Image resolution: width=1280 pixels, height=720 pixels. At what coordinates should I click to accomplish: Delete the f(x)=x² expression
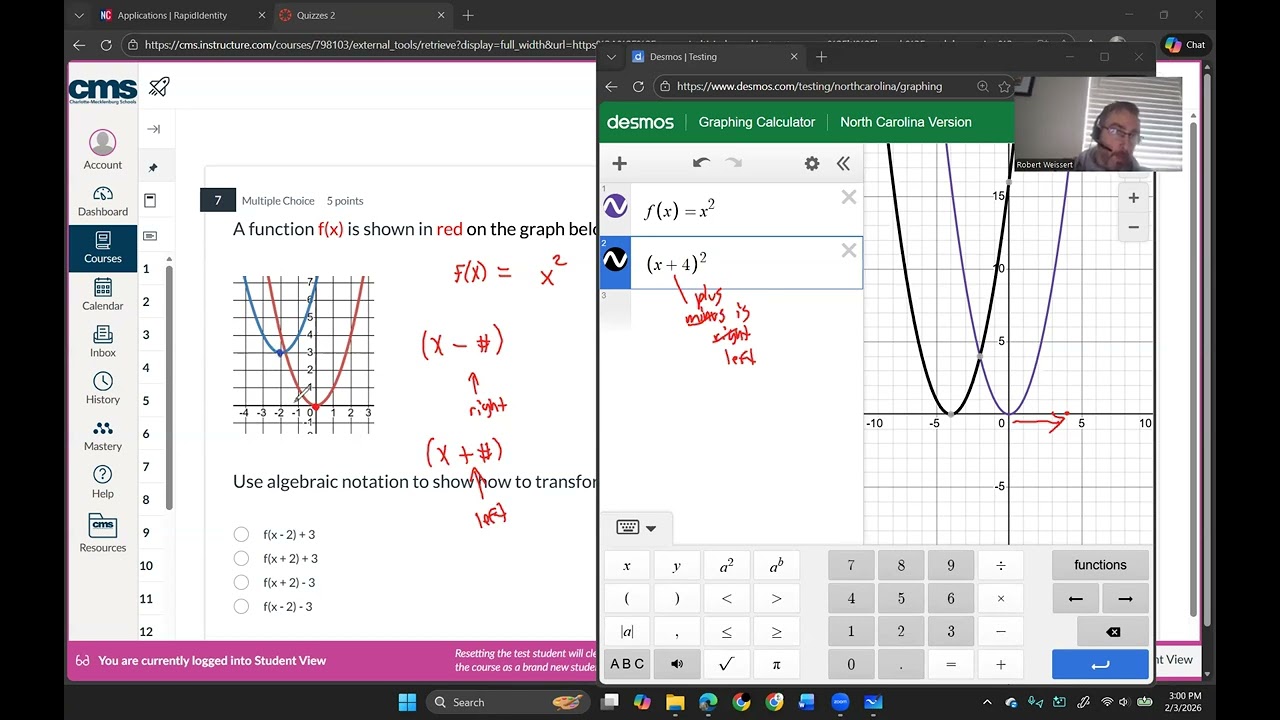pyautogui.click(x=849, y=198)
